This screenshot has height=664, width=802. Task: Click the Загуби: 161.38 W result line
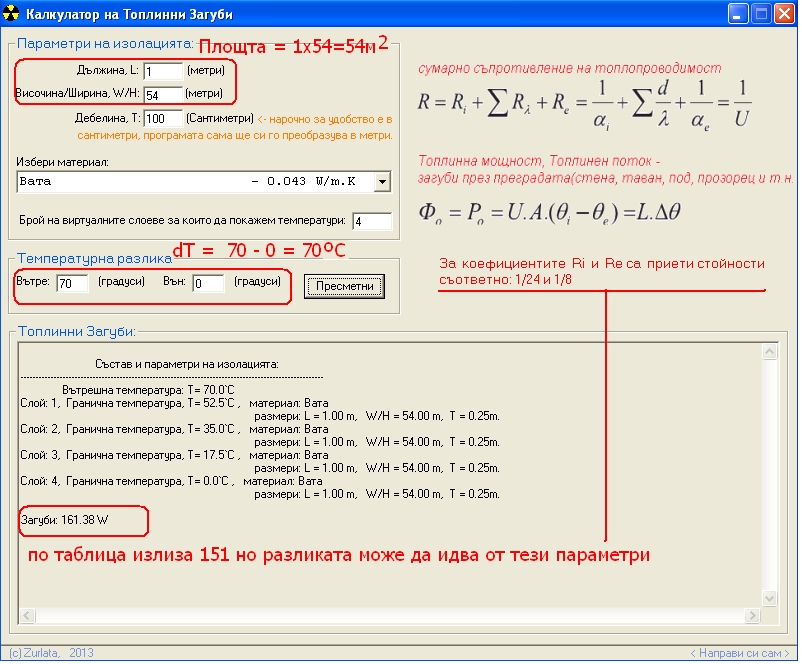pyautogui.click(x=64, y=520)
